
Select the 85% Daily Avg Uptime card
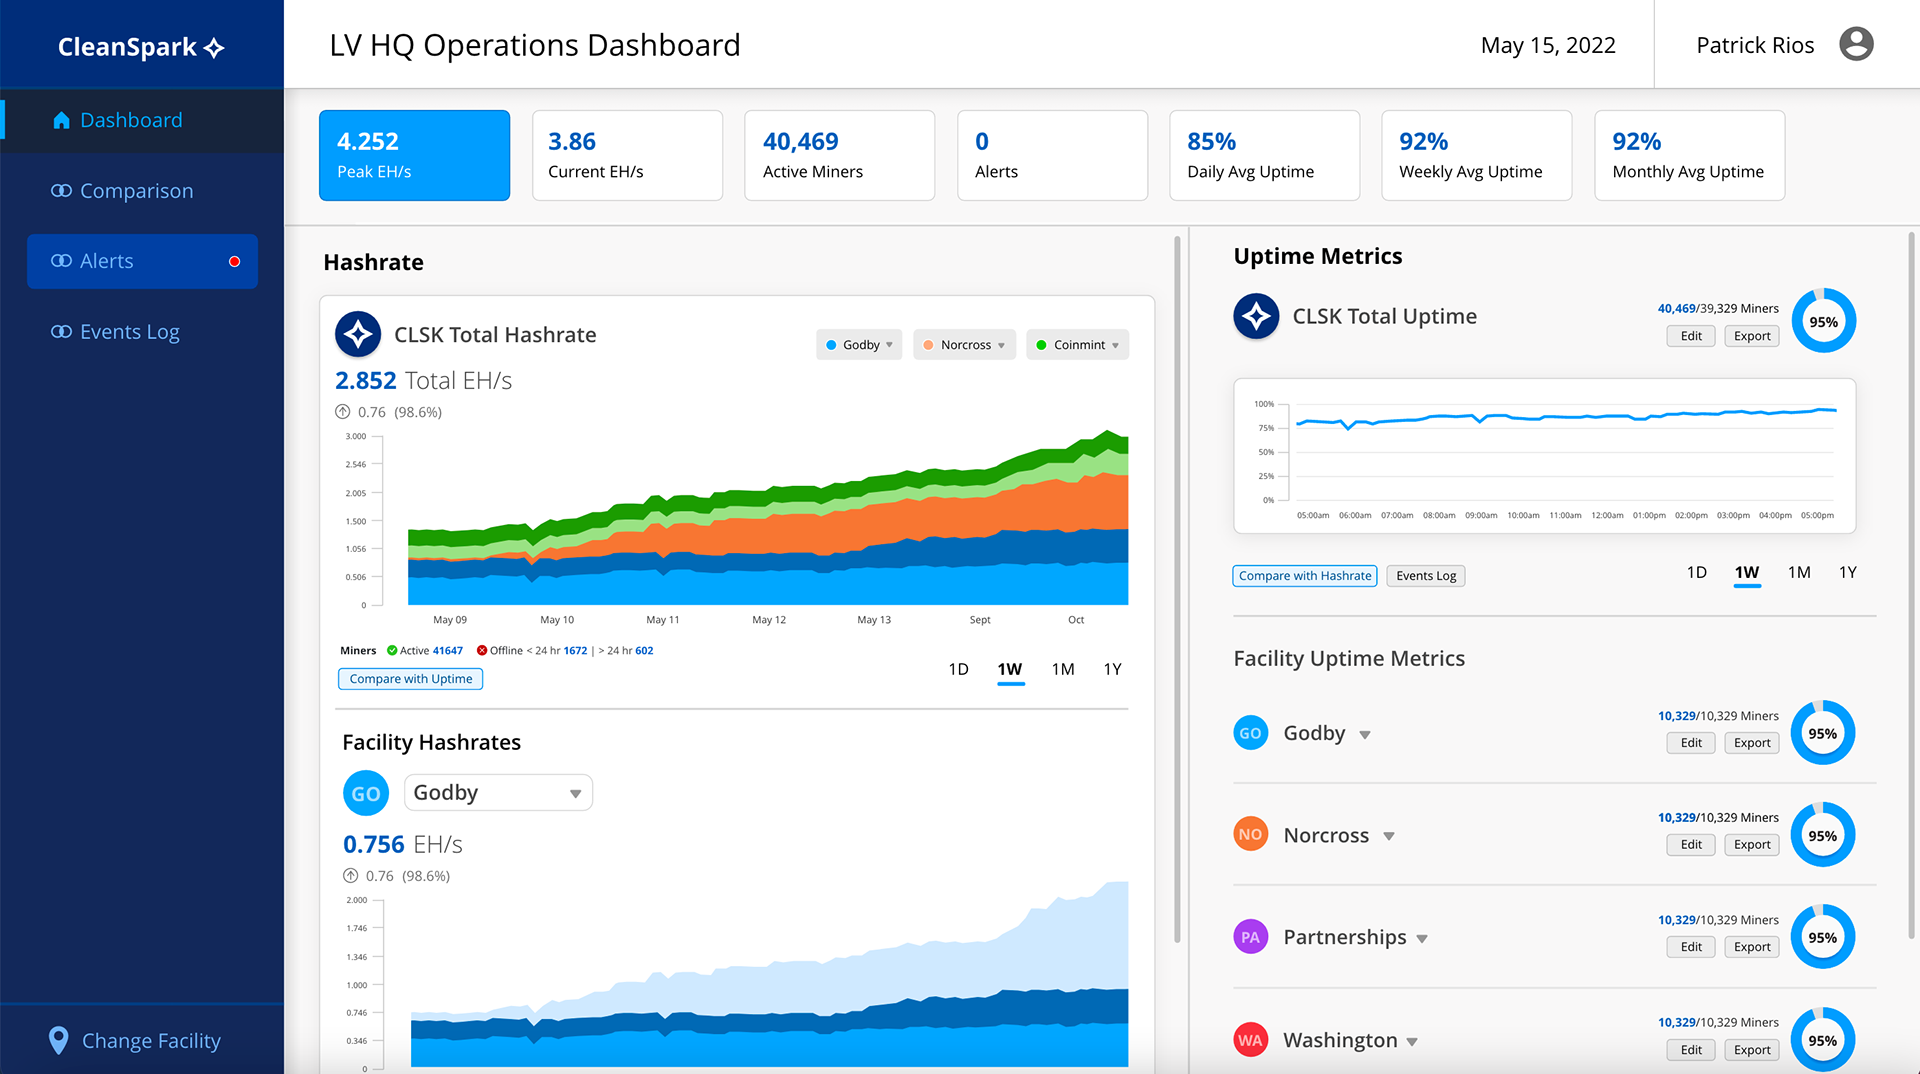click(1264, 155)
